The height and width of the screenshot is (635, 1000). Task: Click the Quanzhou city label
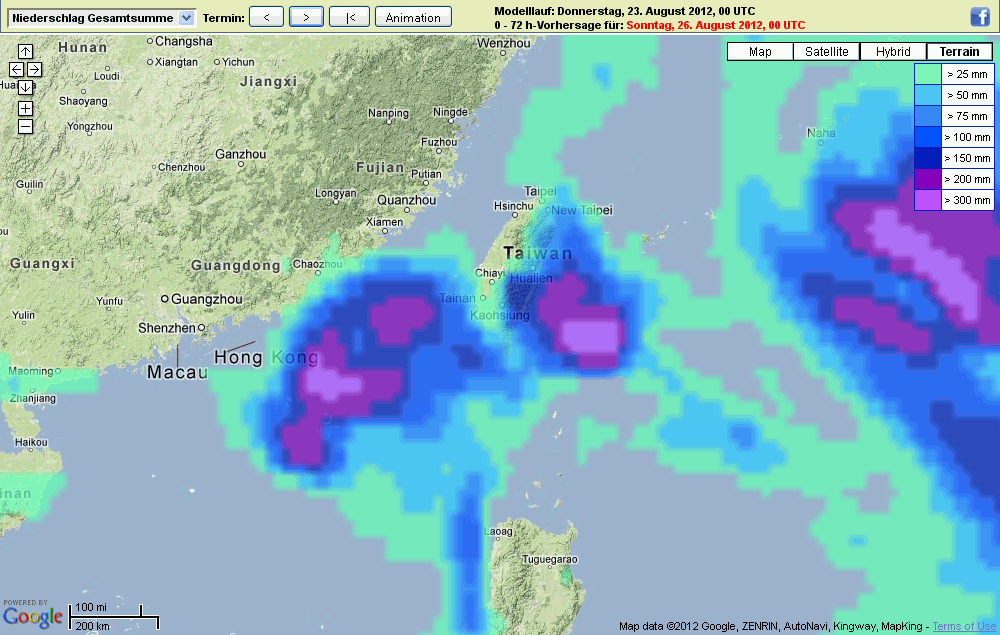407,200
